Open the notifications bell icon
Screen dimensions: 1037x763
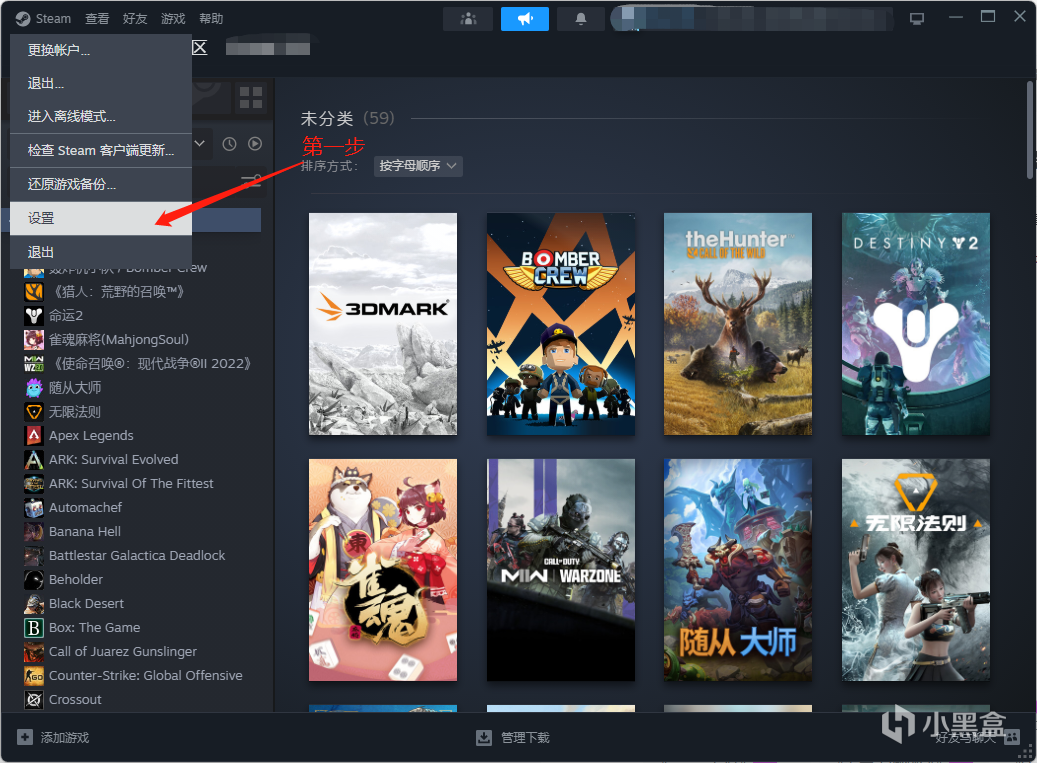click(581, 19)
